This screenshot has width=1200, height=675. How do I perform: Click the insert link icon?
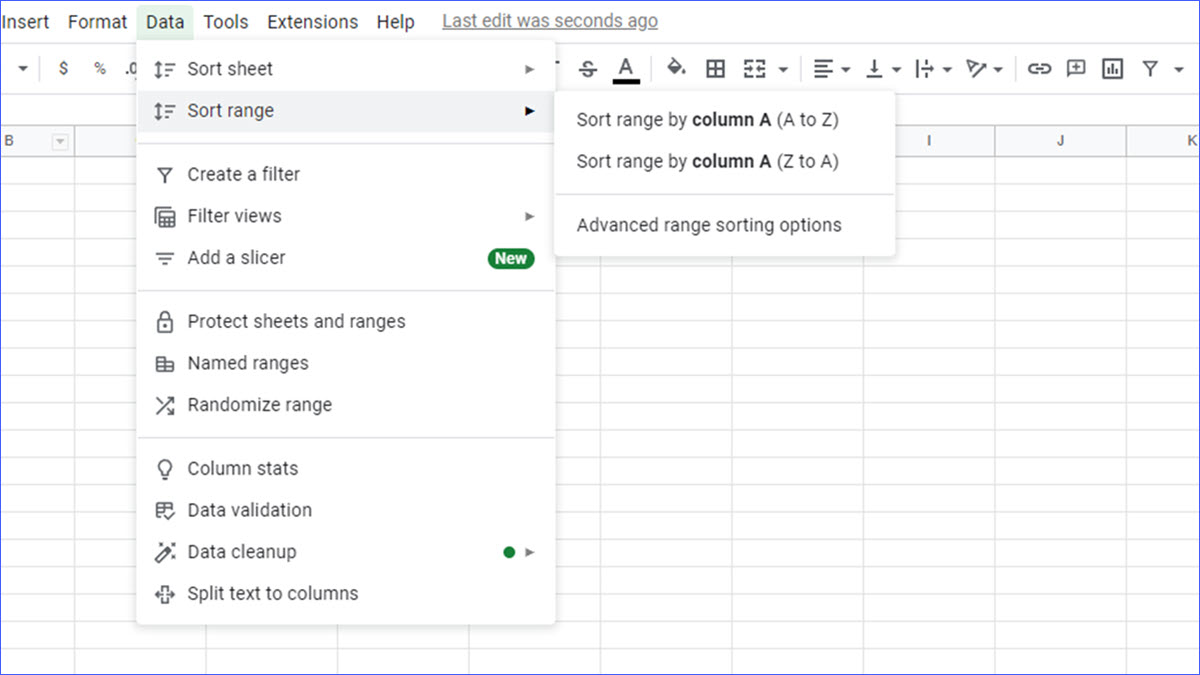pos(1040,69)
